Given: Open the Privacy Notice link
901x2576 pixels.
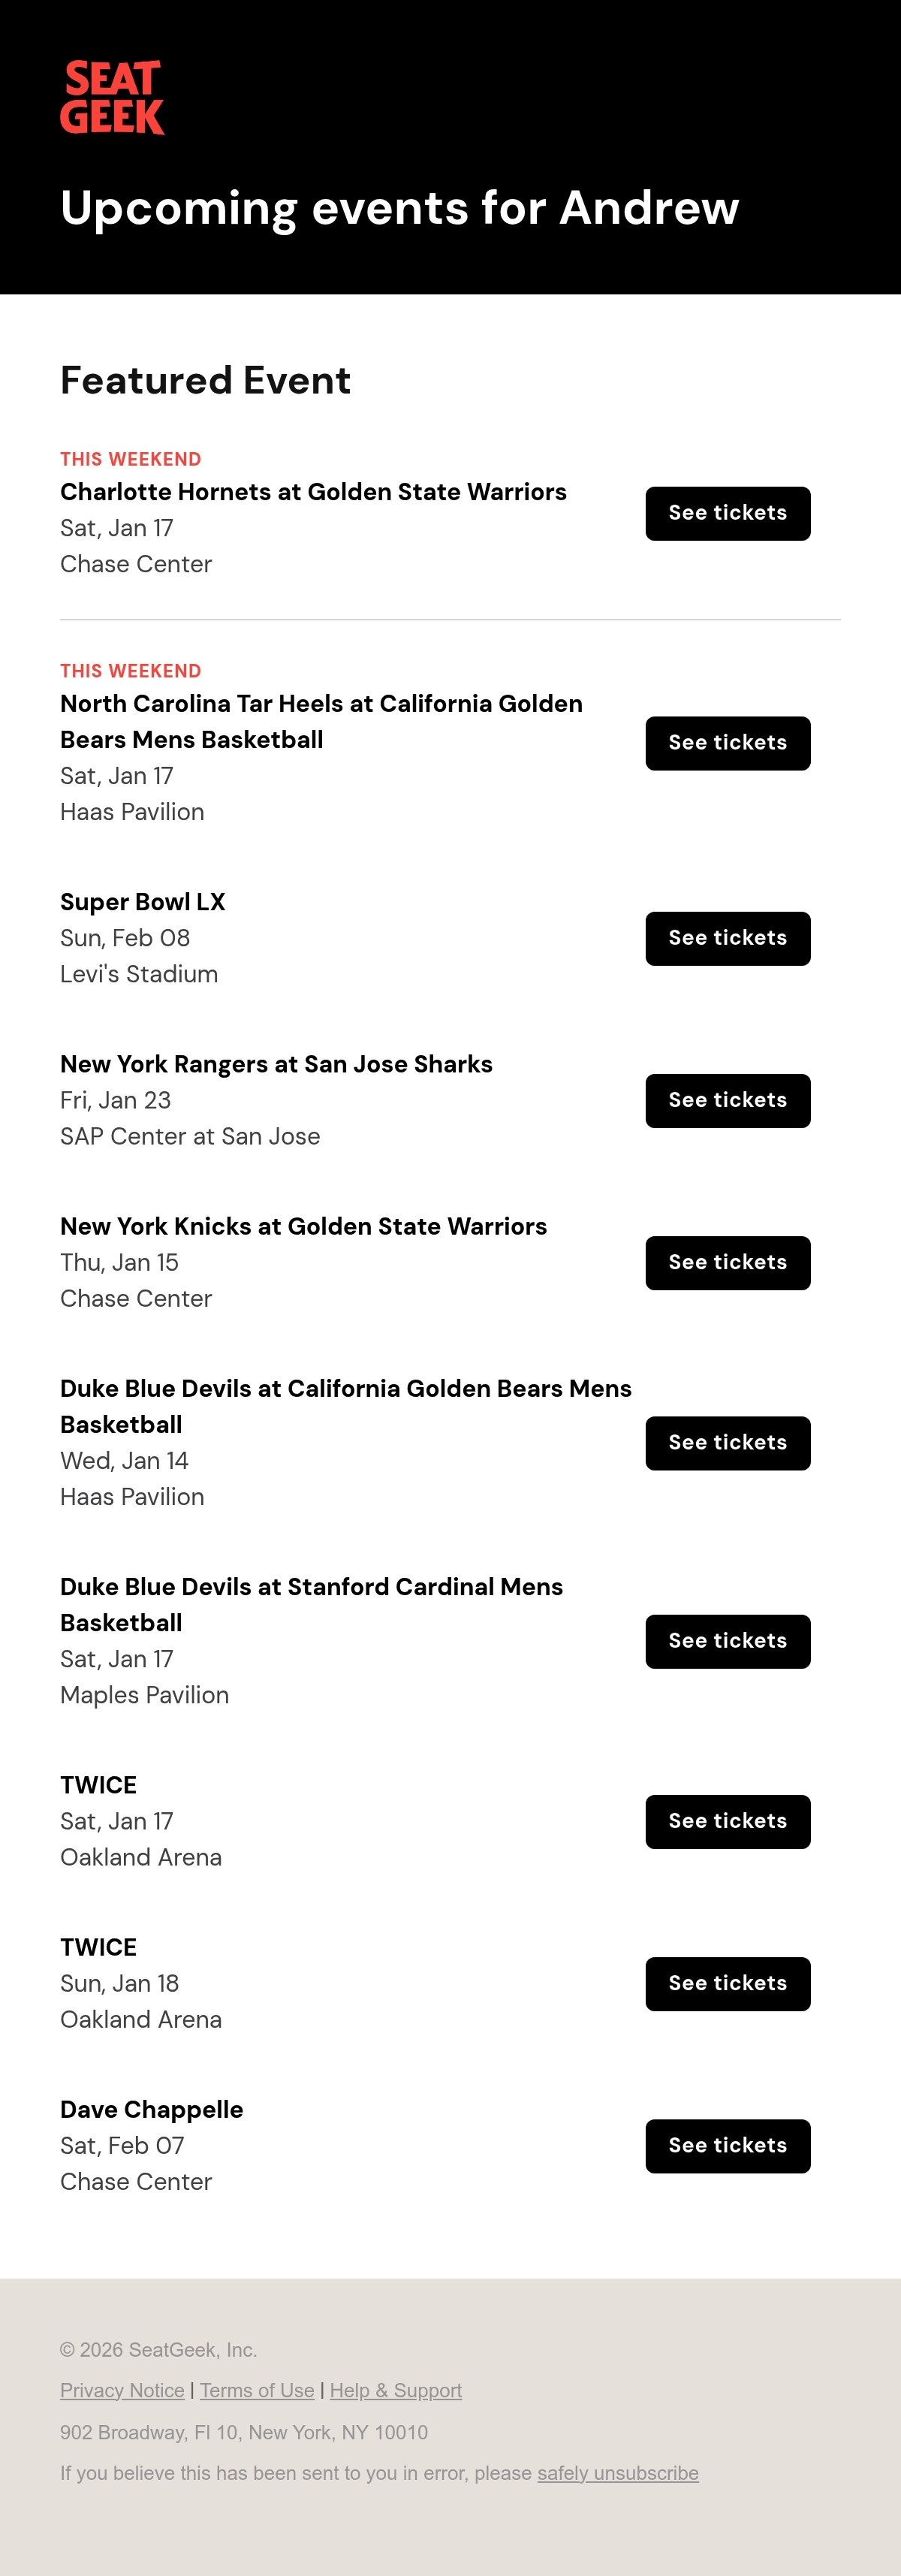Looking at the screenshot, I should [122, 2390].
